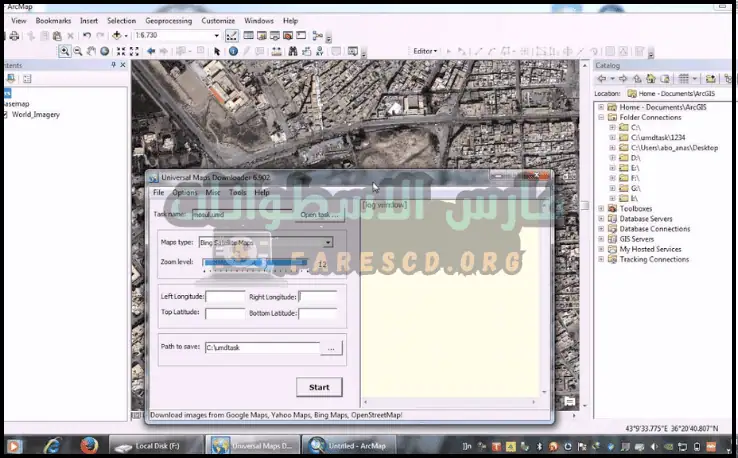738x458 pixels.
Task: Open the Geoprocessing menu
Action: (x=168, y=20)
